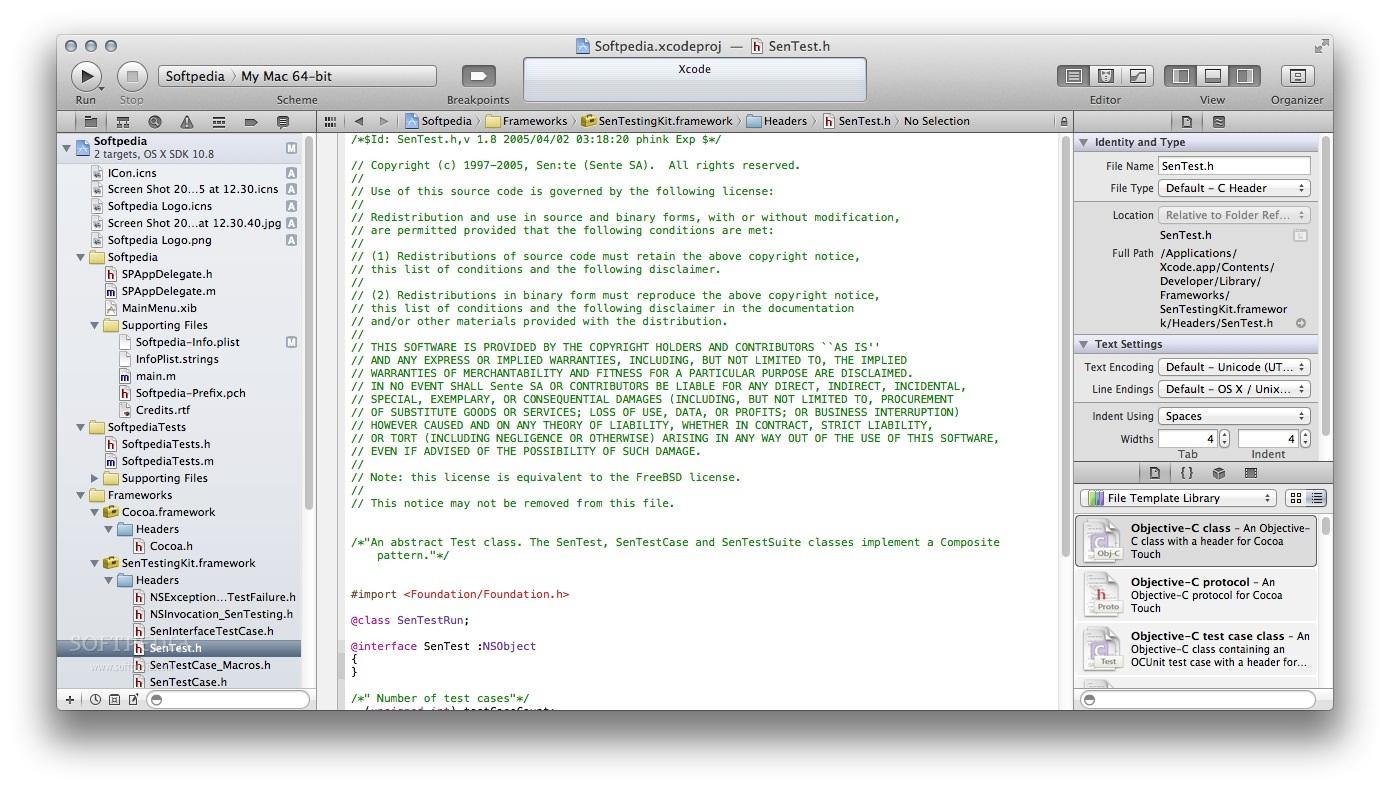Open the Text Encoding dropdown
This screenshot has height=789, width=1390.
pos(1234,367)
